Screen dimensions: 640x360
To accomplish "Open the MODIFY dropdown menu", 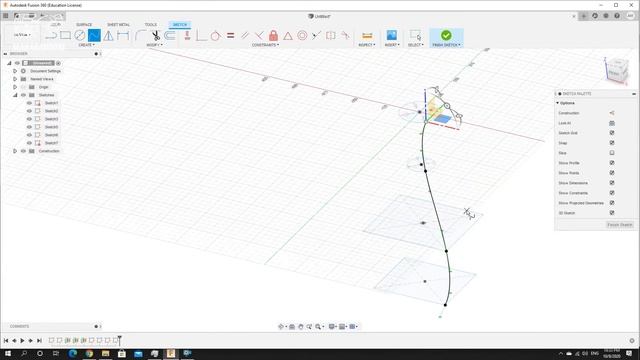I will (155, 45).
